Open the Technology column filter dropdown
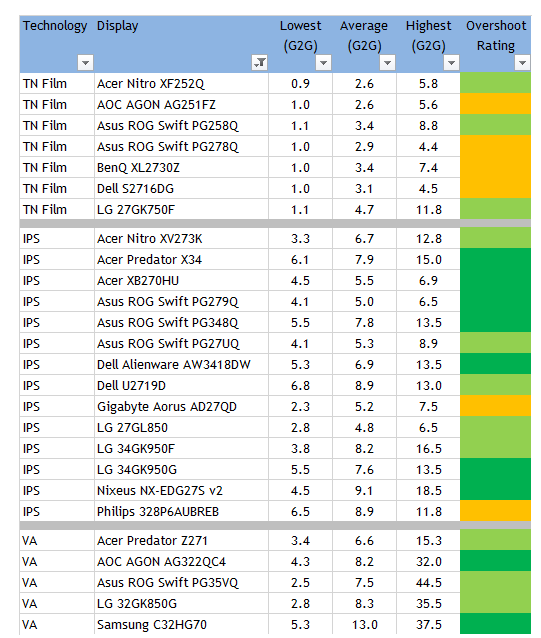 click(85, 63)
